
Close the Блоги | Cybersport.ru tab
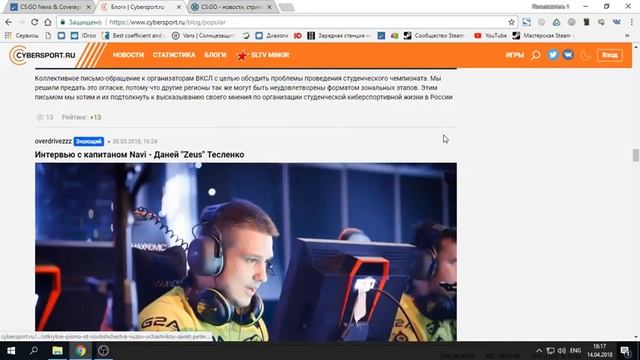point(179,7)
